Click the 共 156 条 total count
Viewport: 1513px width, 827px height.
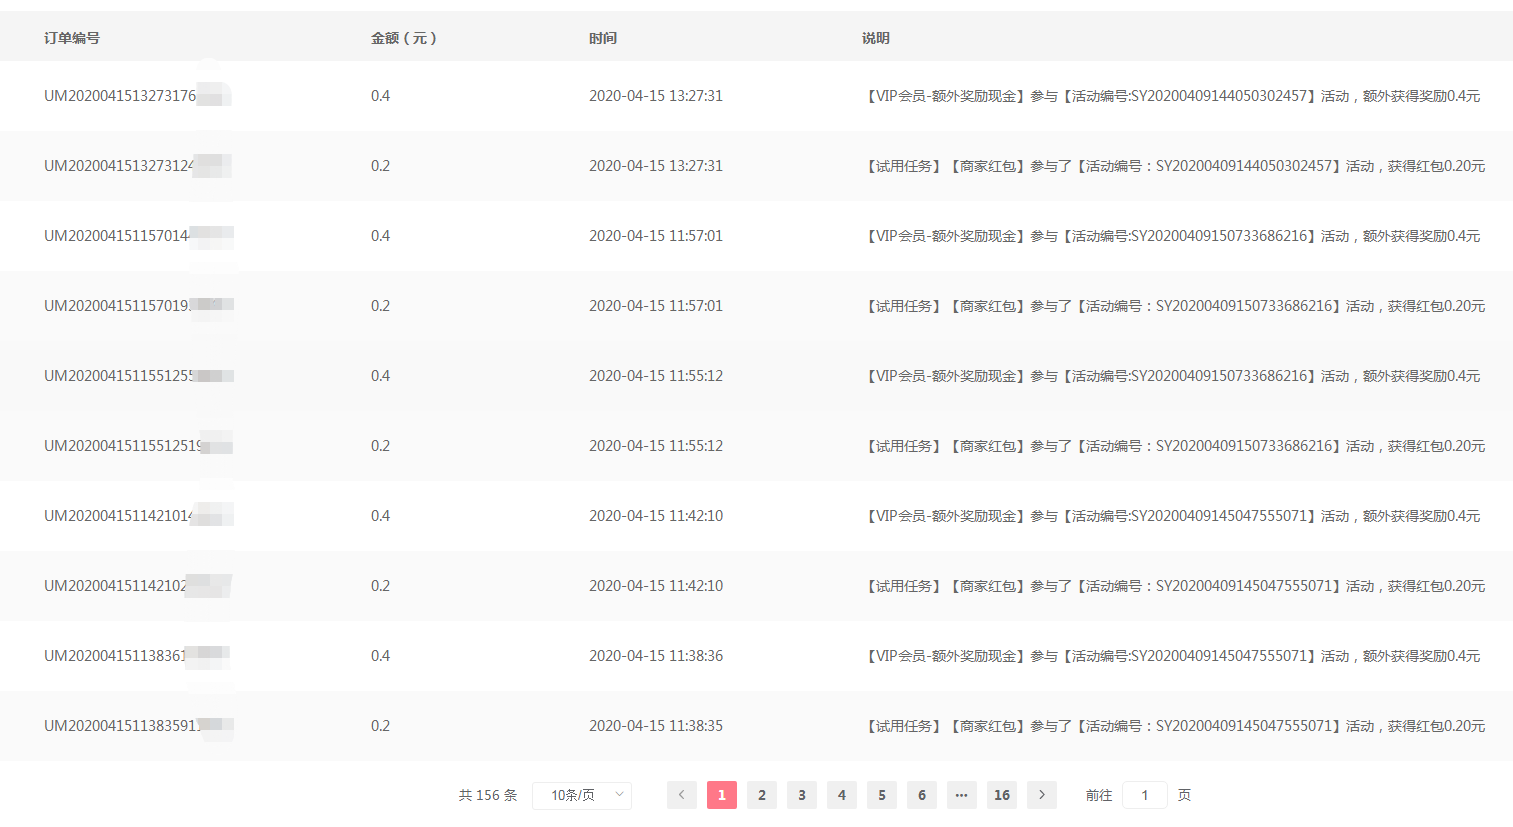488,795
